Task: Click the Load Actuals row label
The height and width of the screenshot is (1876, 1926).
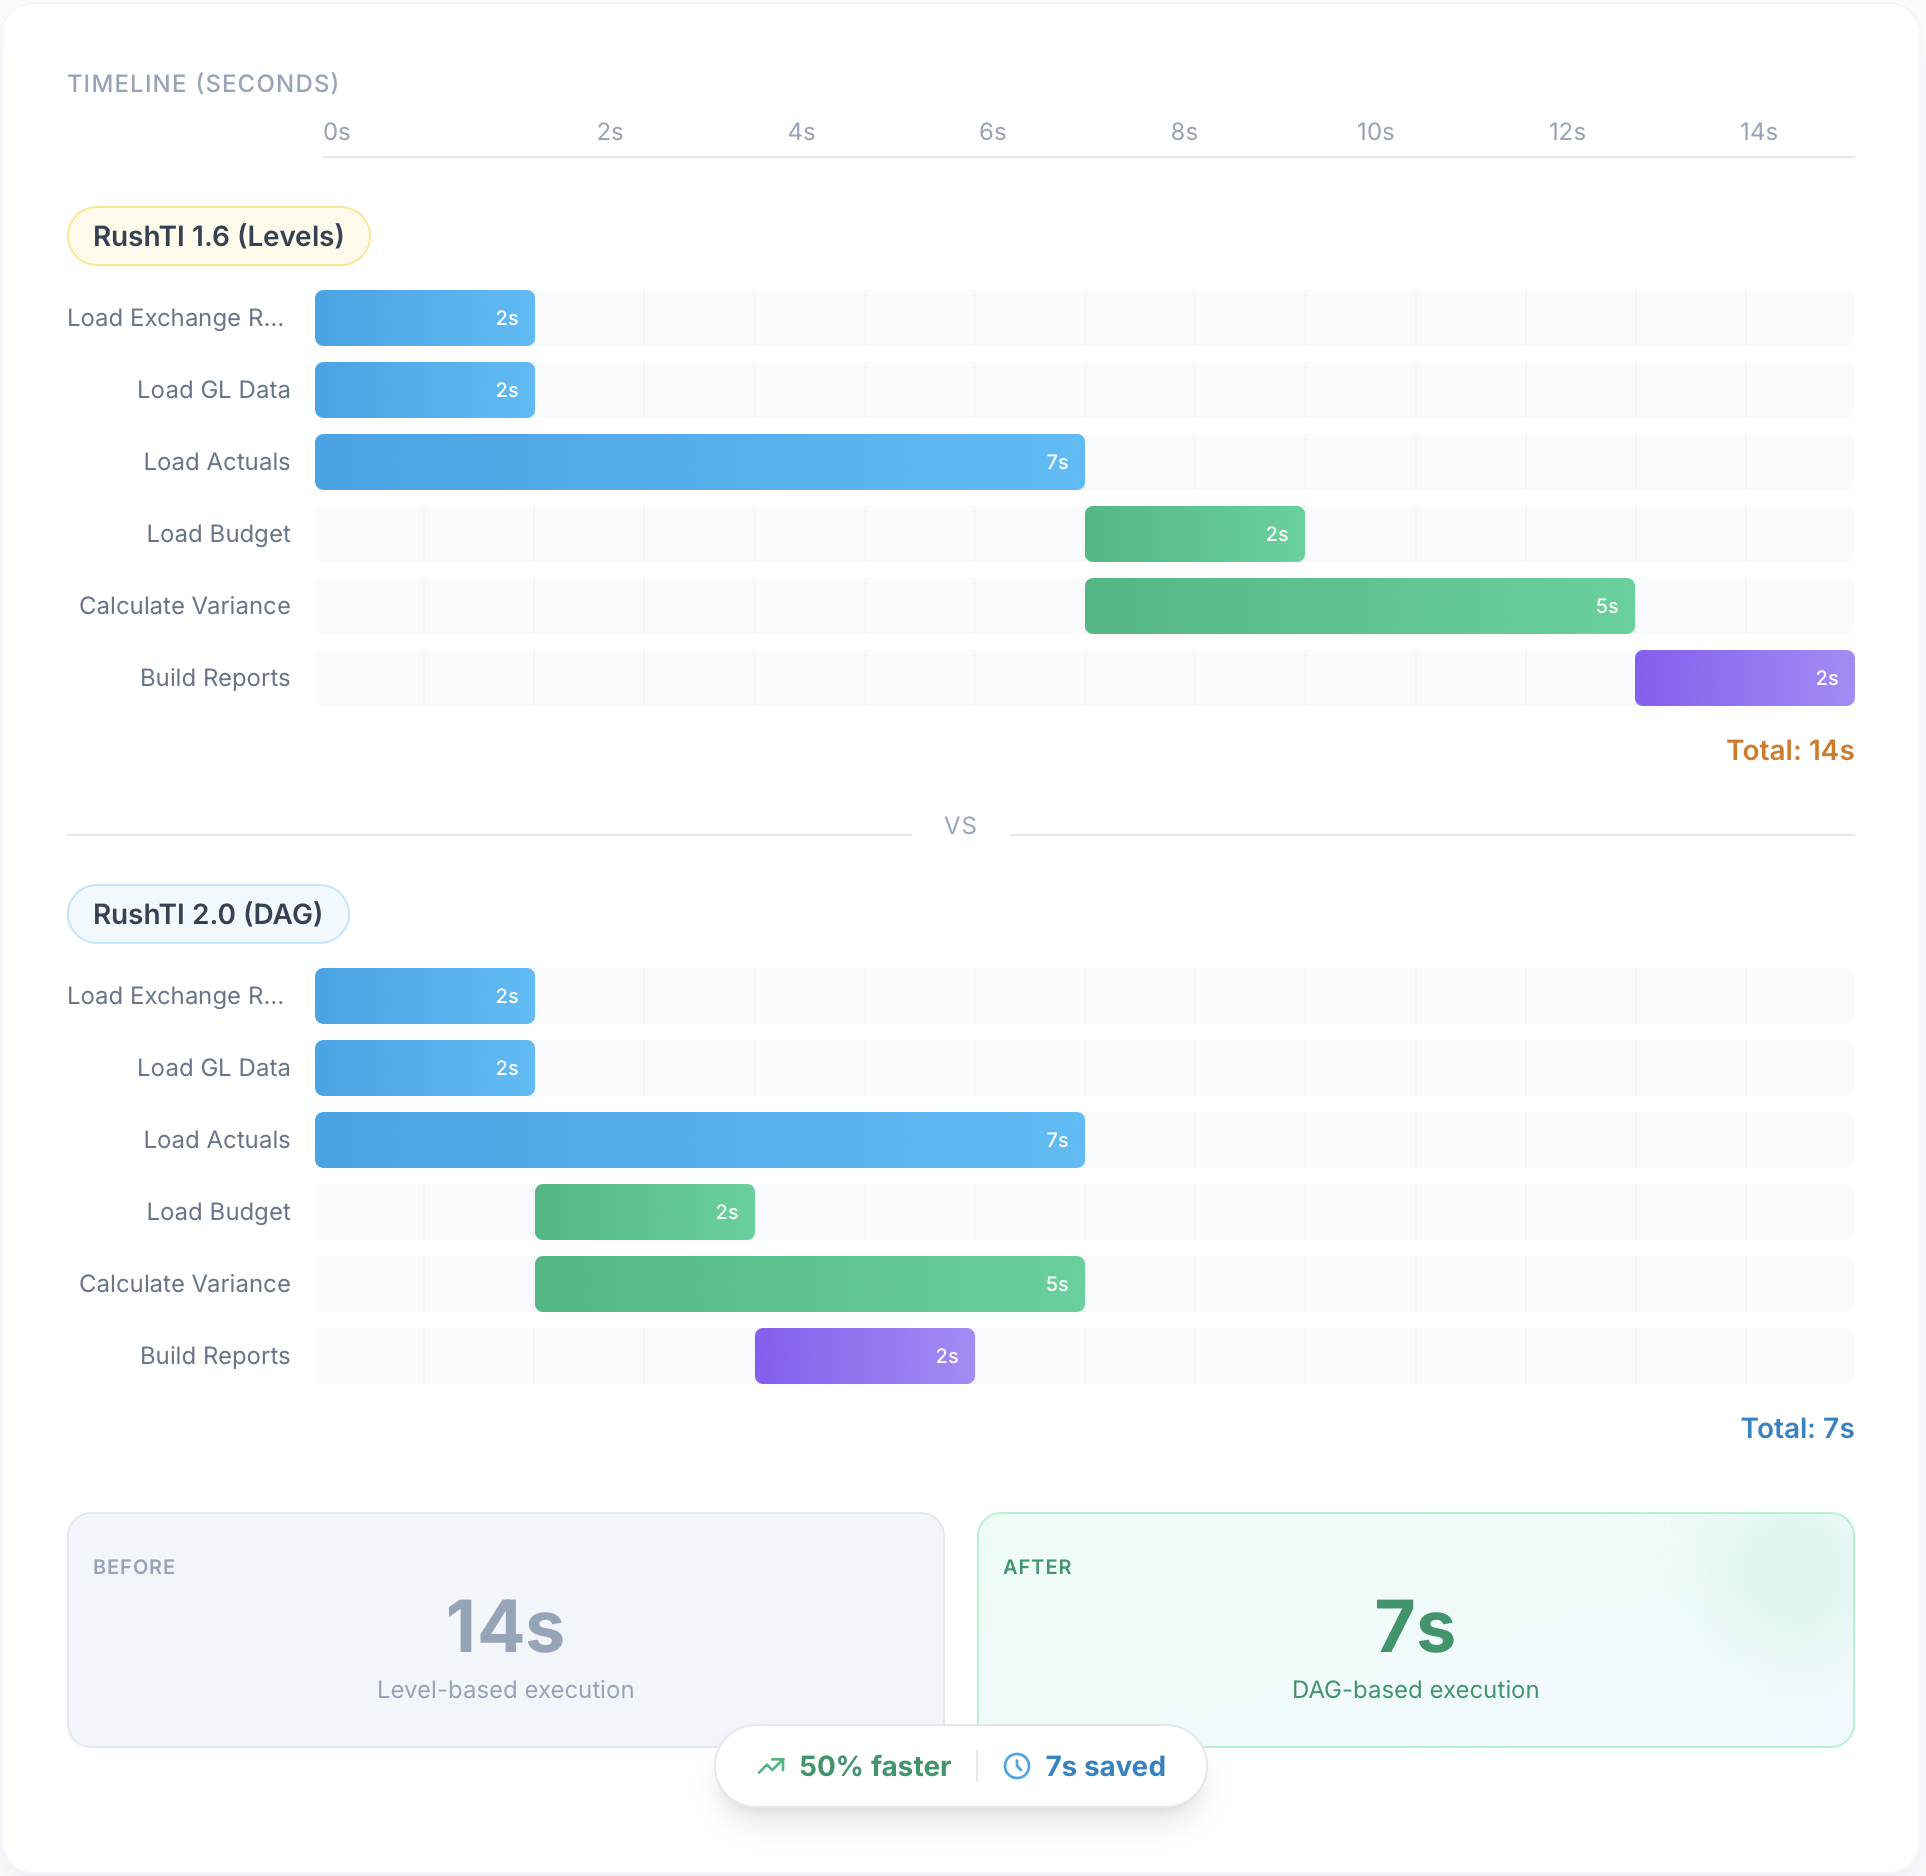Action: [216, 461]
